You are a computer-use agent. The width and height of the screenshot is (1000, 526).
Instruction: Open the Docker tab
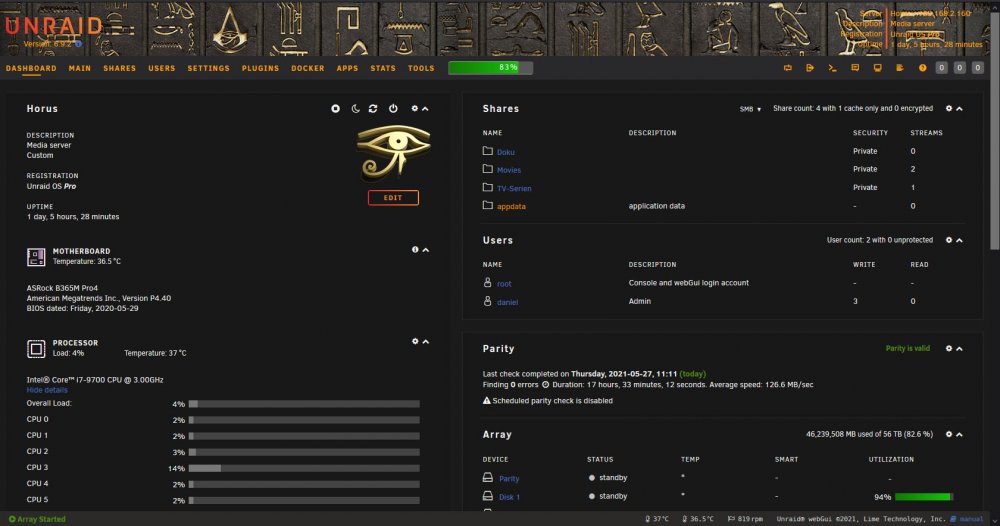click(308, 68)
